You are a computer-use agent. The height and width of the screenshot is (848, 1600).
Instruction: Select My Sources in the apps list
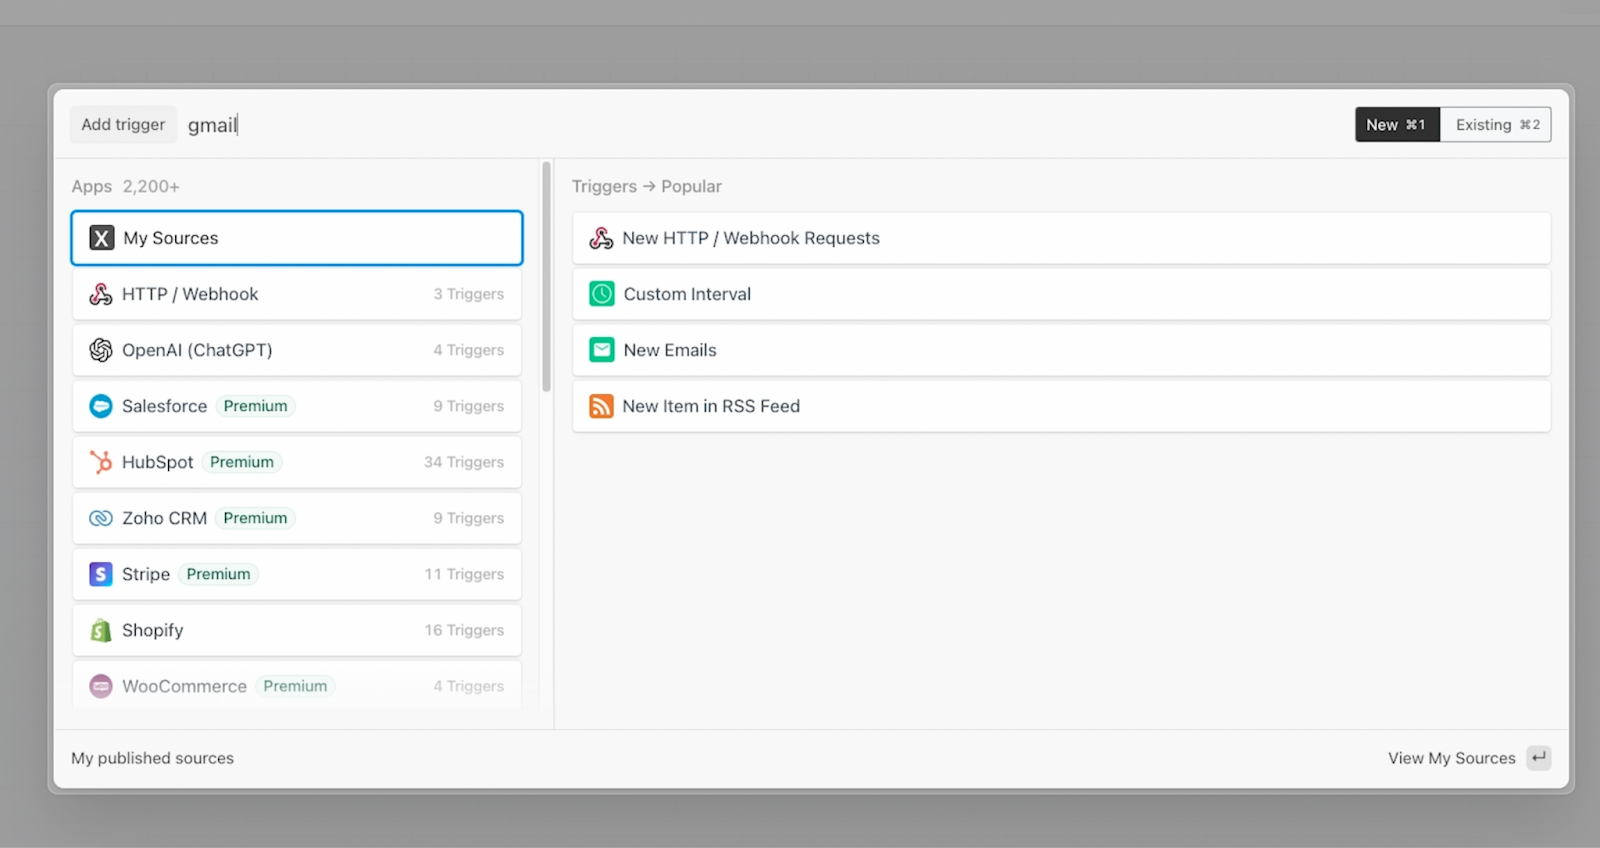point(297,238)
